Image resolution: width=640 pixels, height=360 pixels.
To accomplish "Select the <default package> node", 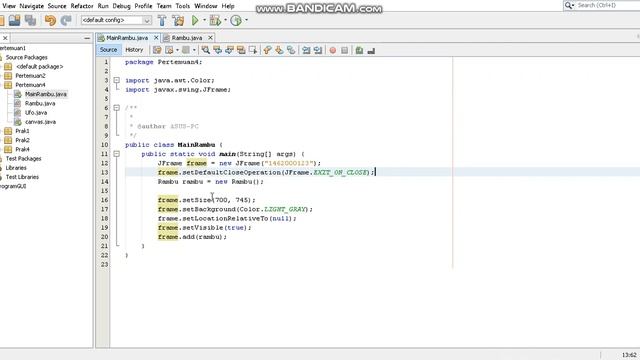I will click(x=40, y=67).
